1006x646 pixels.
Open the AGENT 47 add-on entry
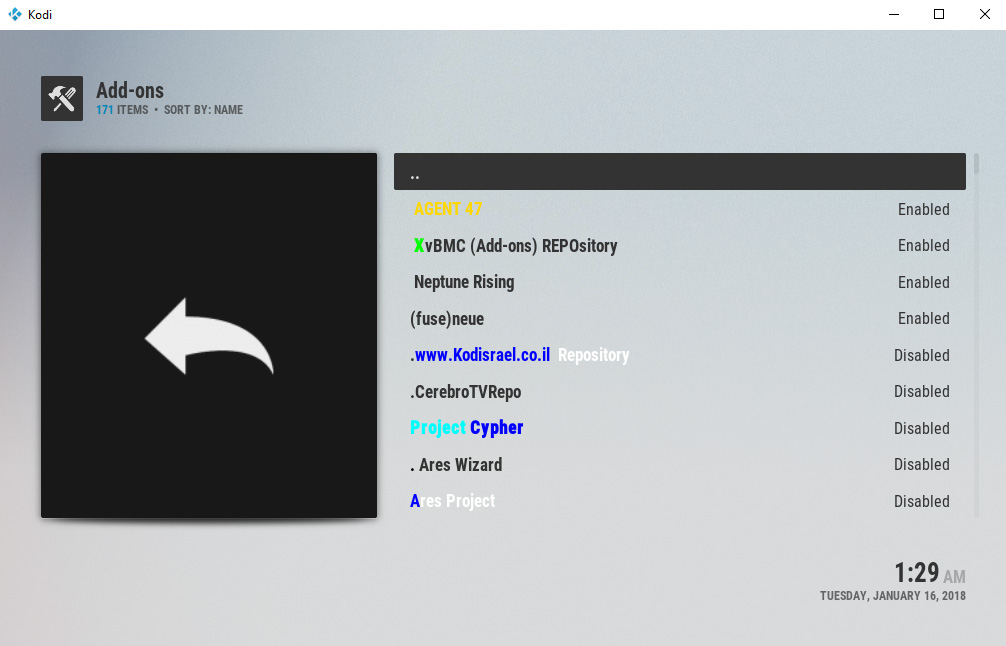[679, 209]
